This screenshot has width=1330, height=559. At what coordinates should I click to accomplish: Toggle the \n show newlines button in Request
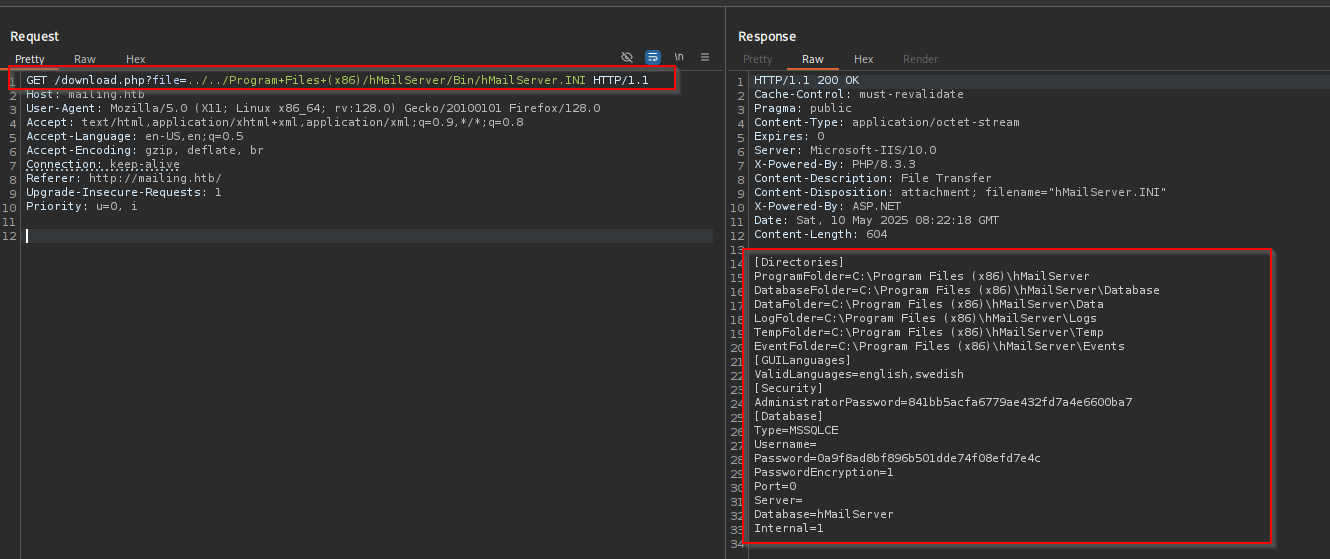(679, 57)
